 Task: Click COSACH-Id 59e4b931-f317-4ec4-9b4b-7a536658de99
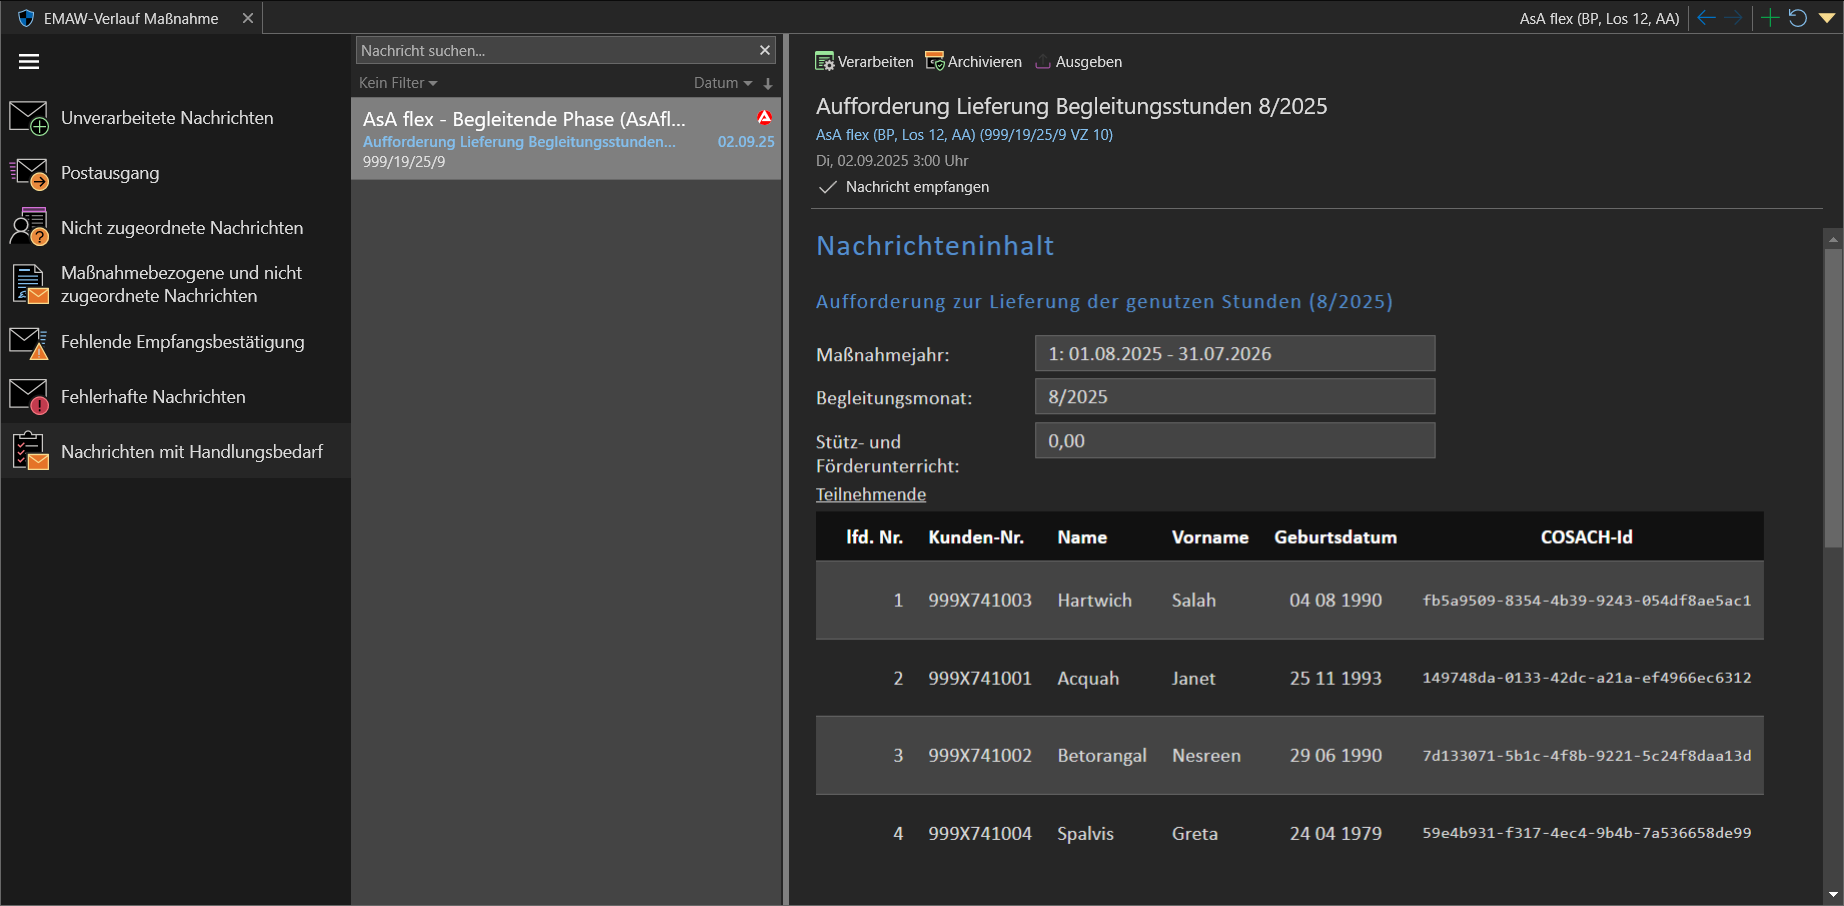[1587, 833]
